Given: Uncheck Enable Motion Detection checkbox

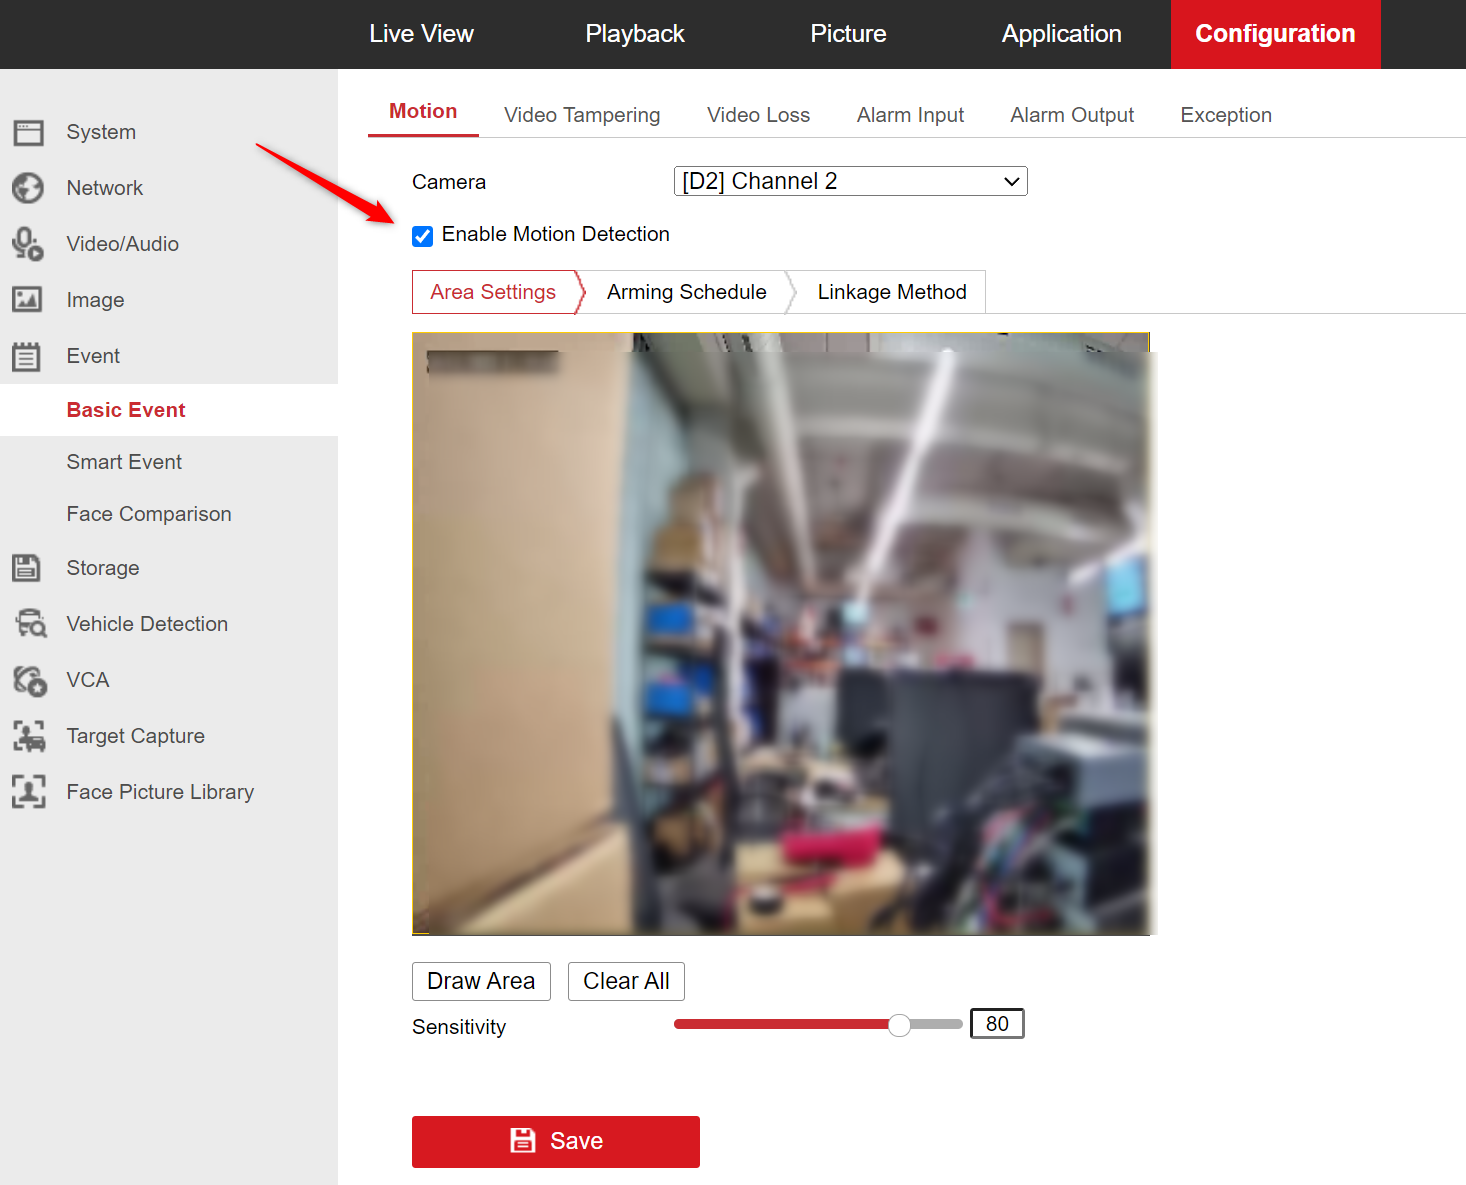Looking at the screenshot, I should pyautogui.click(x=423, y=236).
